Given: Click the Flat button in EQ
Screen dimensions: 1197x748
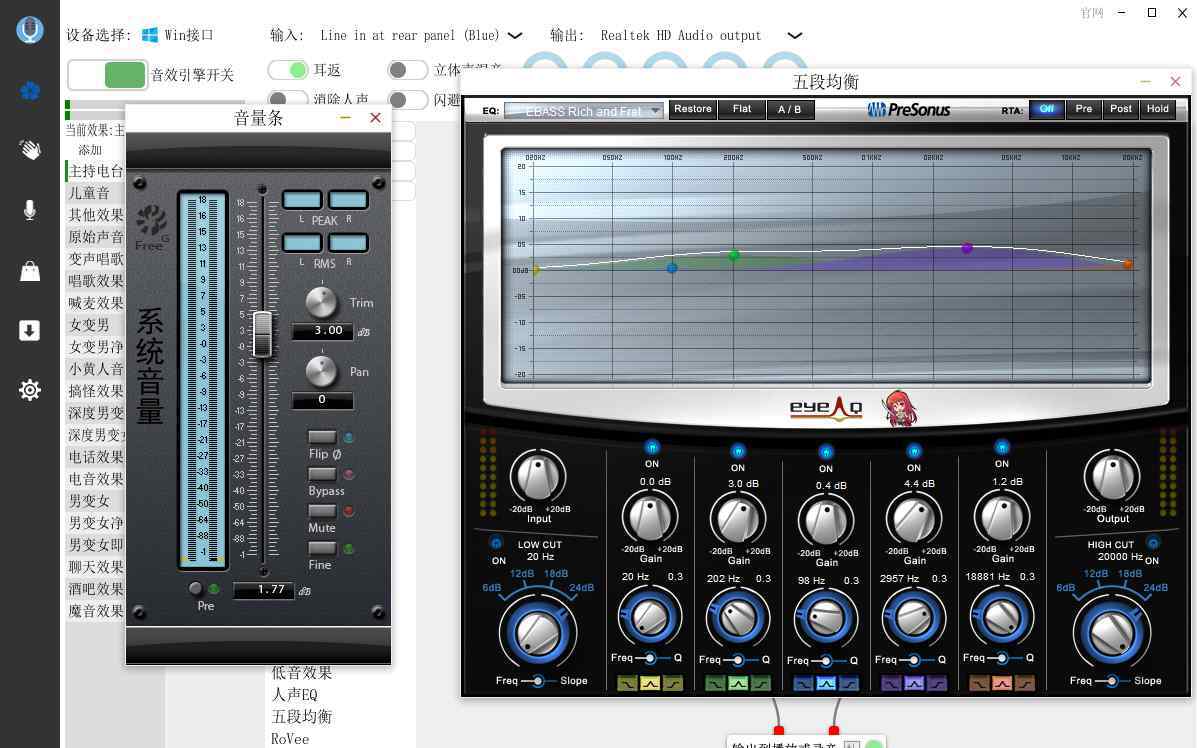Looking at the screenshot, I should point(742,109).
